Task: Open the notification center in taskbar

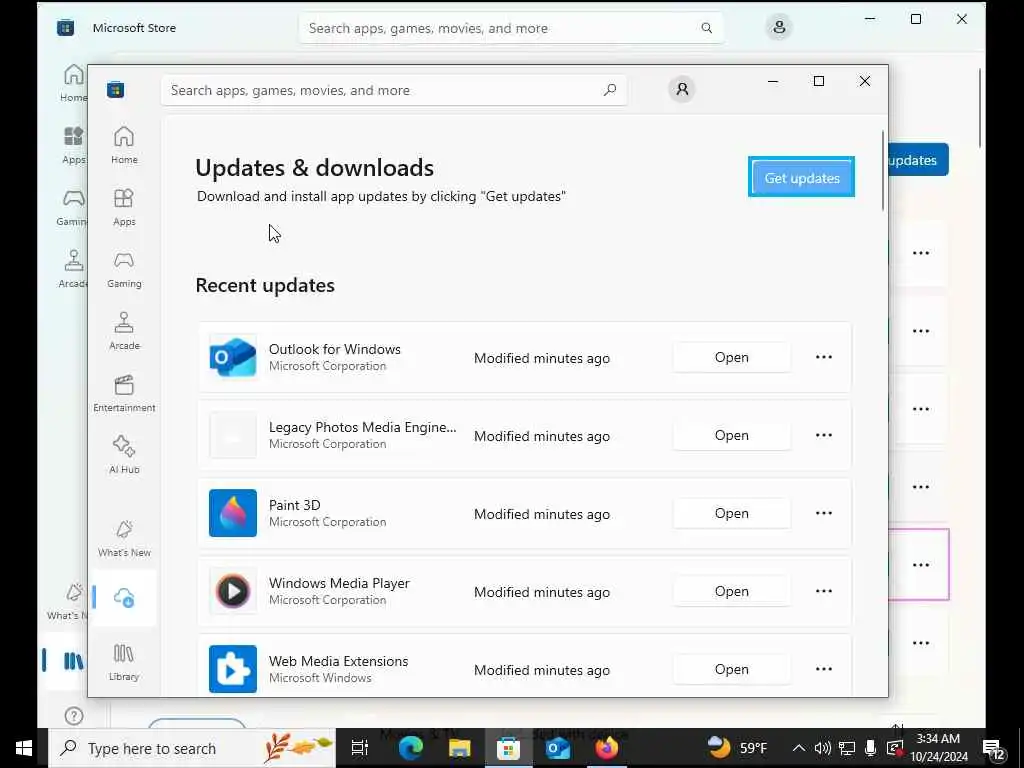Action: (994, 748)
